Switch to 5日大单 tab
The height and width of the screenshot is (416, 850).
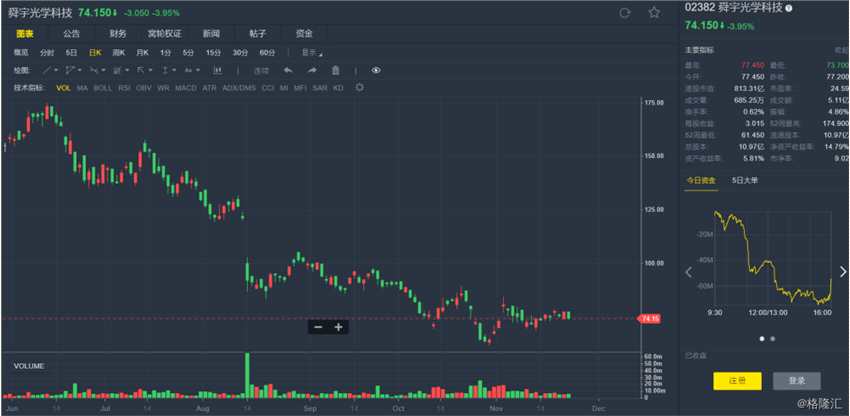[x=745, y=180]
